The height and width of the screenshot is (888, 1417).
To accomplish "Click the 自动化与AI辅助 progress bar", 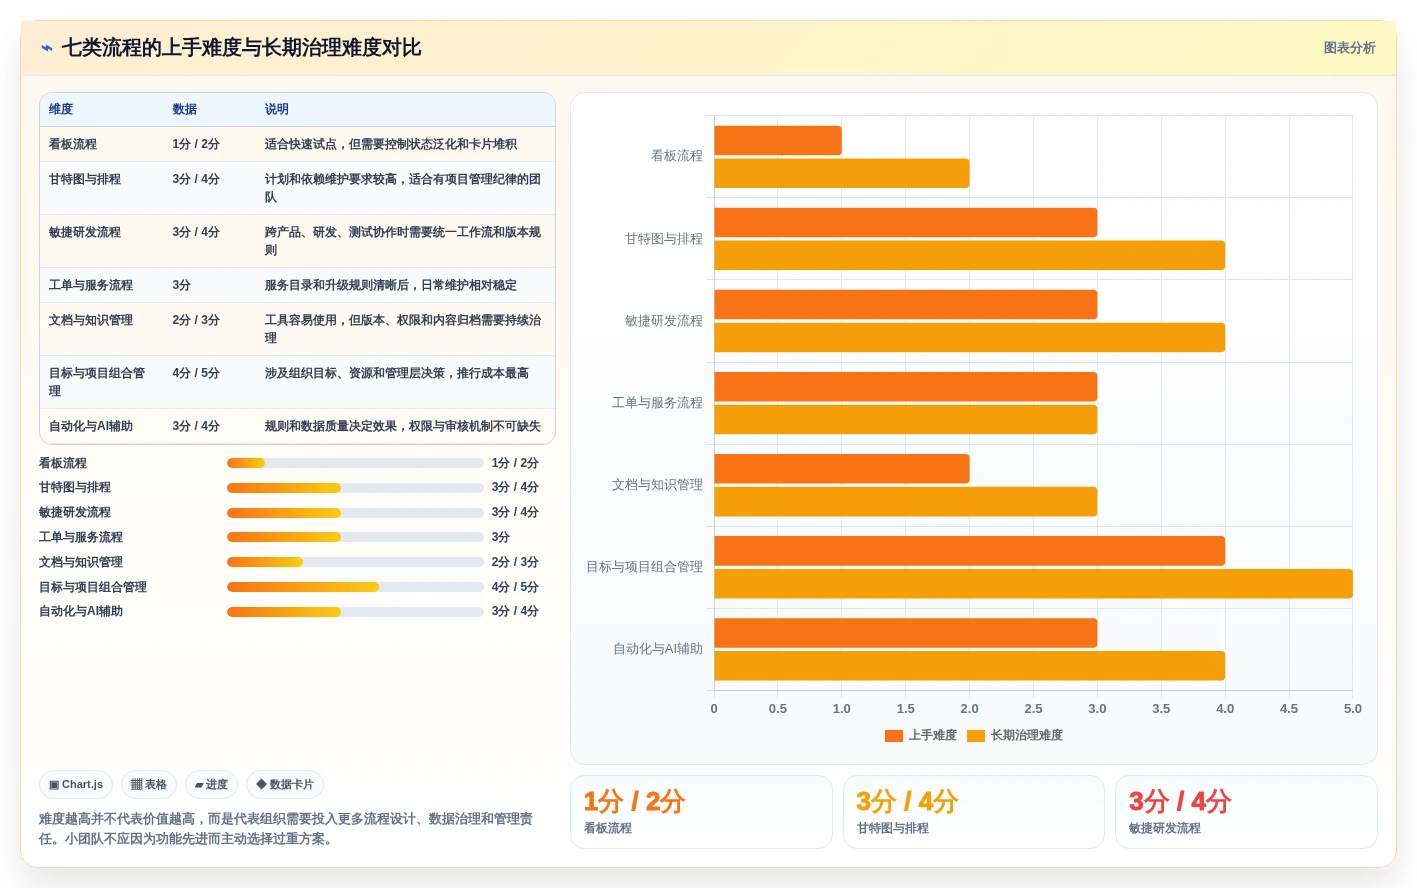I will pyautogui.click(x=355, y=612).
